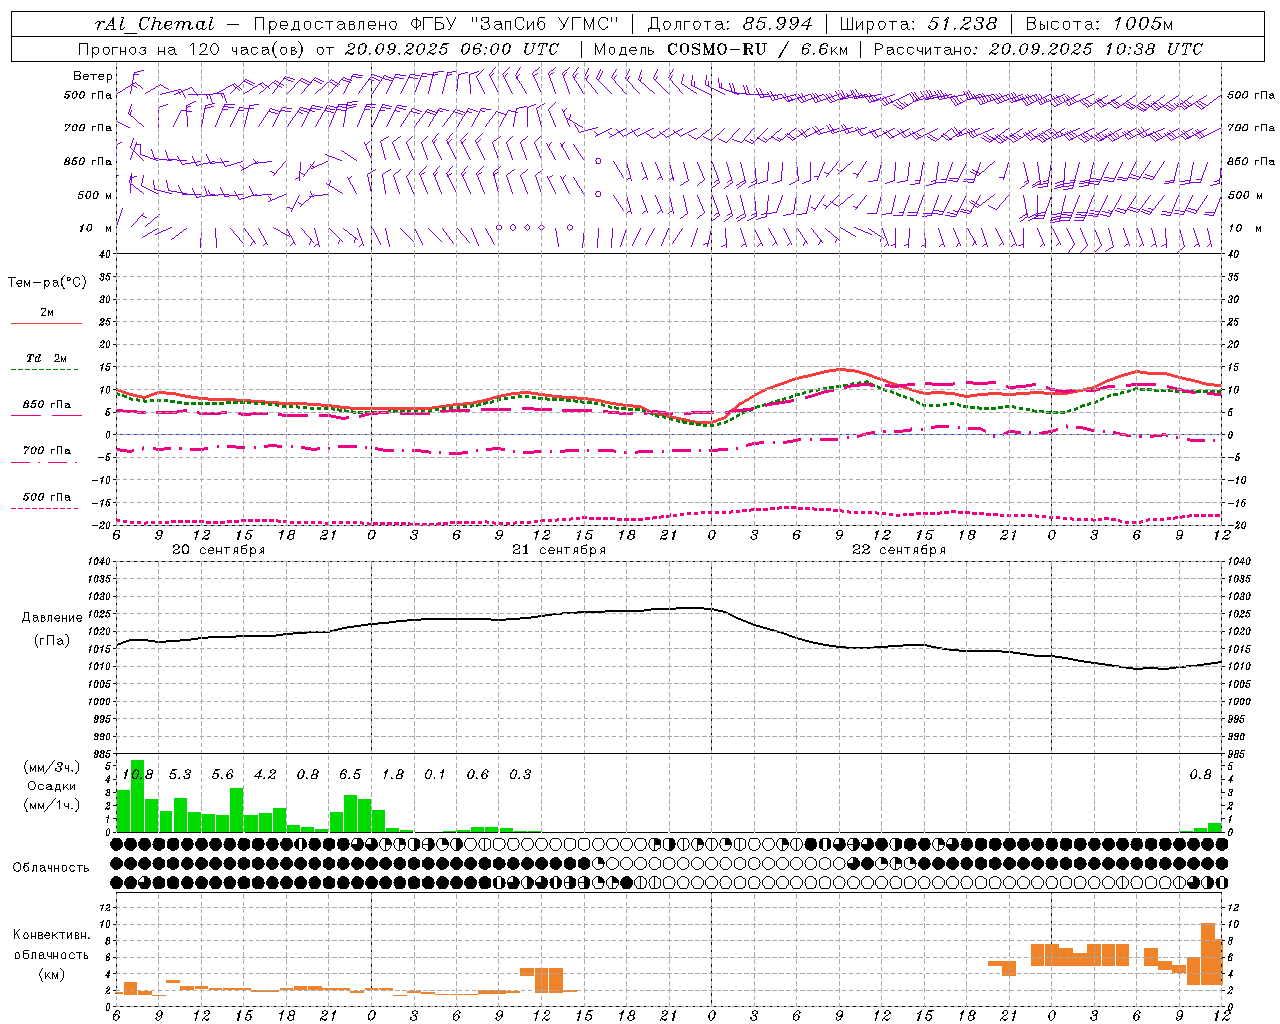This screenshot has height=1024, width=1280.
Task: Click the "Ветер" wind panel label
Action: 93,76
